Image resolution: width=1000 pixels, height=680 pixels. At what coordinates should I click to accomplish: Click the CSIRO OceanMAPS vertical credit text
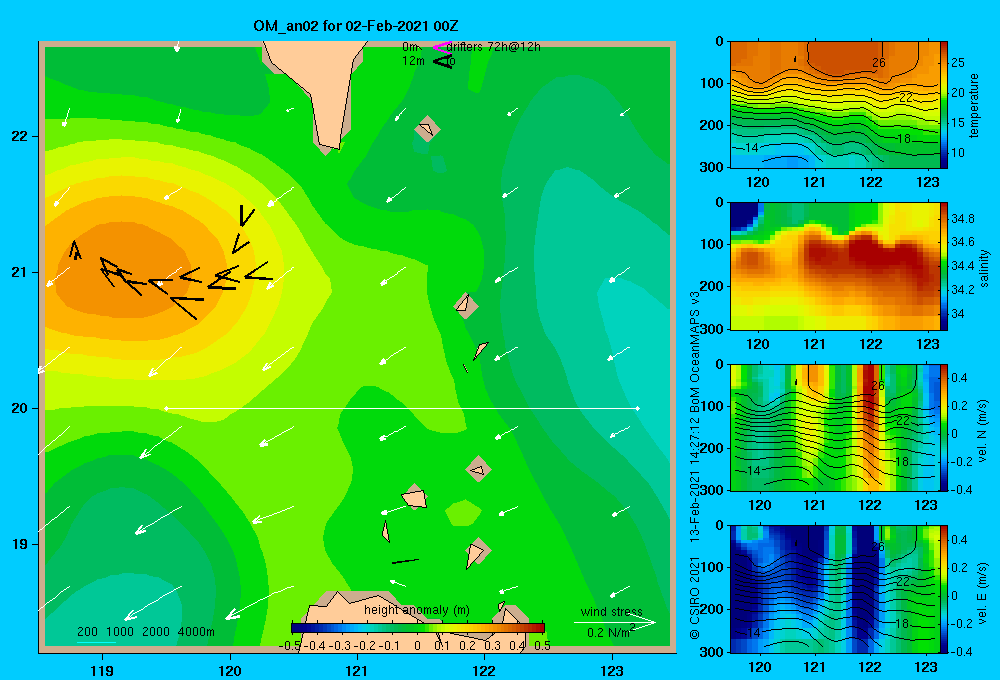coord(695,466)
